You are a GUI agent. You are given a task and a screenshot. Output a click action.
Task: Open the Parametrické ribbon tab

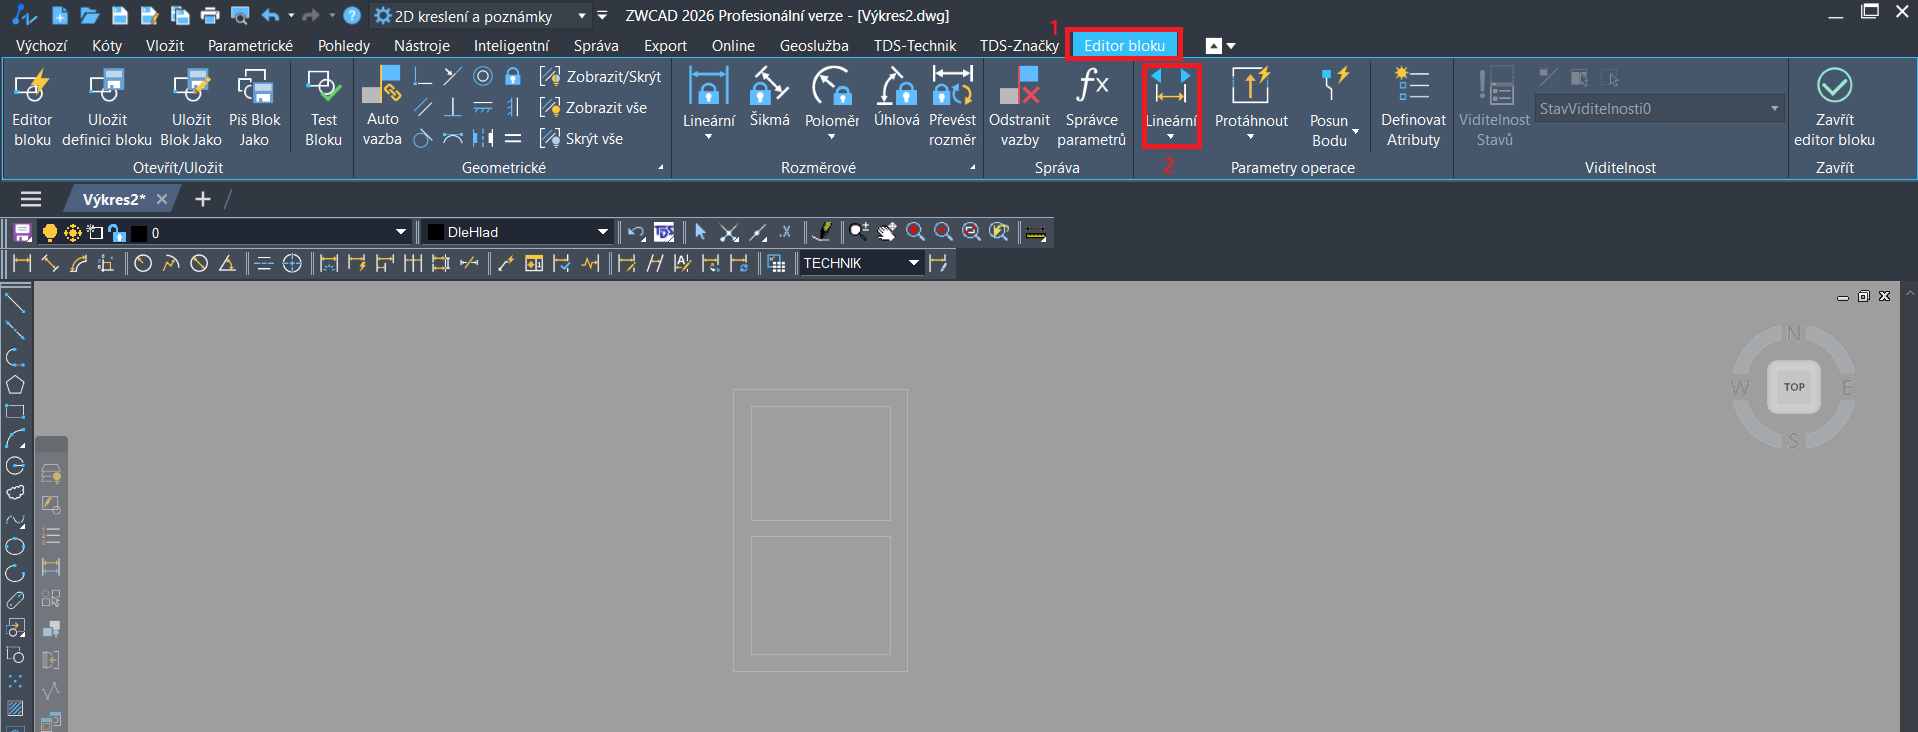[x=250, y=46]
